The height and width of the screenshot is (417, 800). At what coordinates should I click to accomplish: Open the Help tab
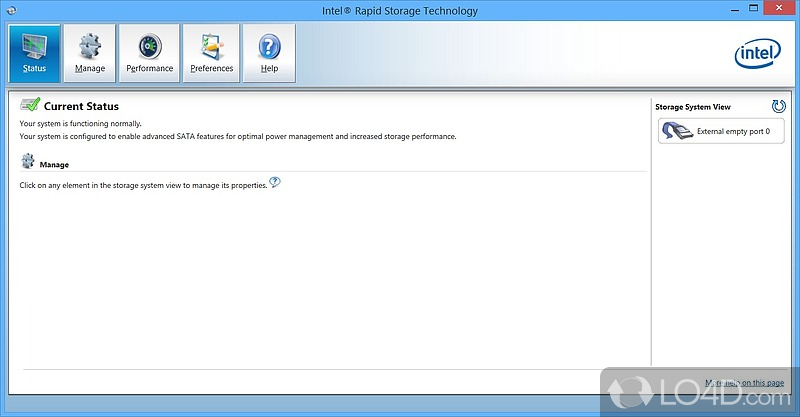269,53
